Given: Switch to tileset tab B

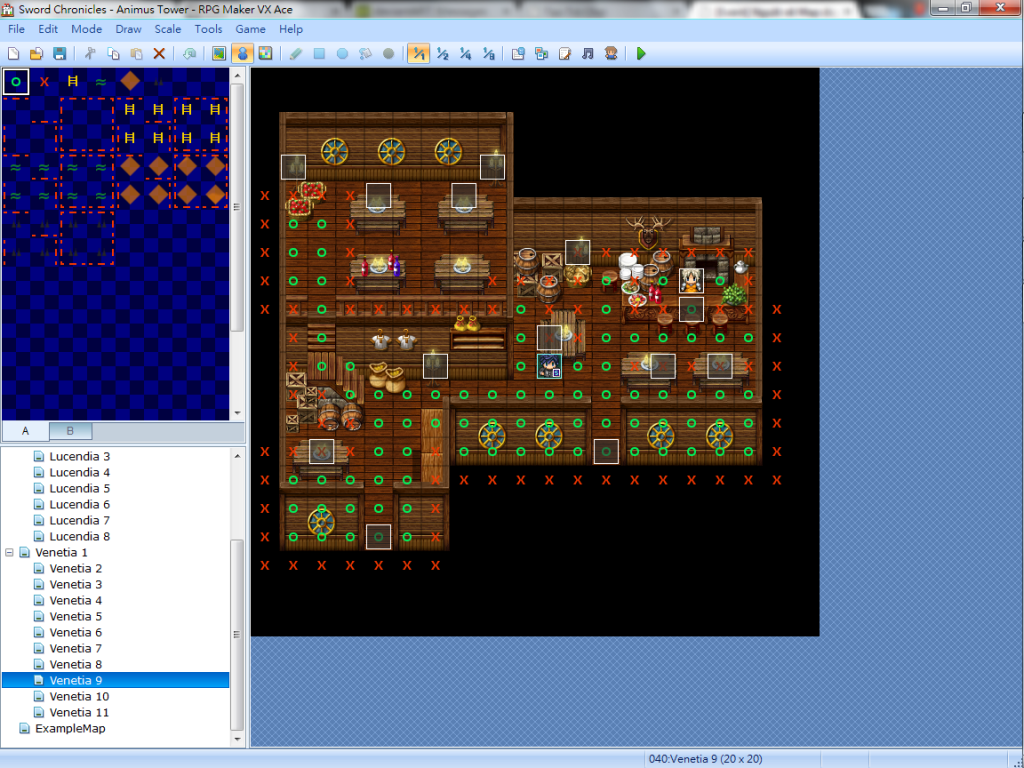Looking at the screenshot, I should [x=70, y=431].
